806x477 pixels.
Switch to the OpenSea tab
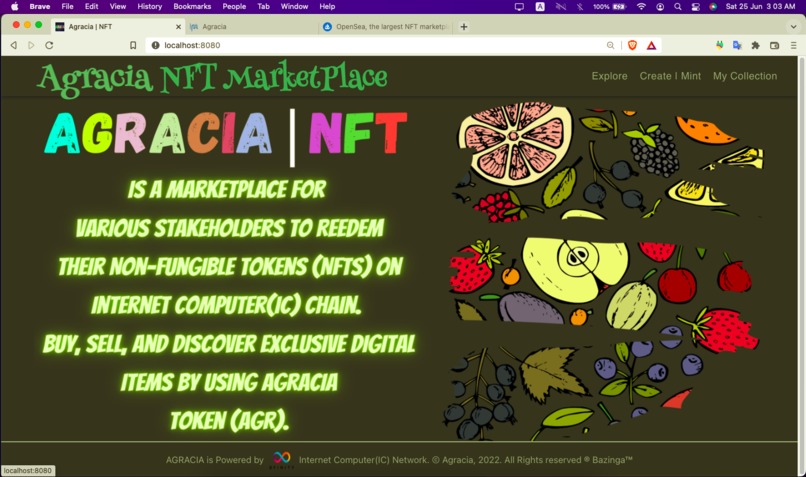coord(386,27)
